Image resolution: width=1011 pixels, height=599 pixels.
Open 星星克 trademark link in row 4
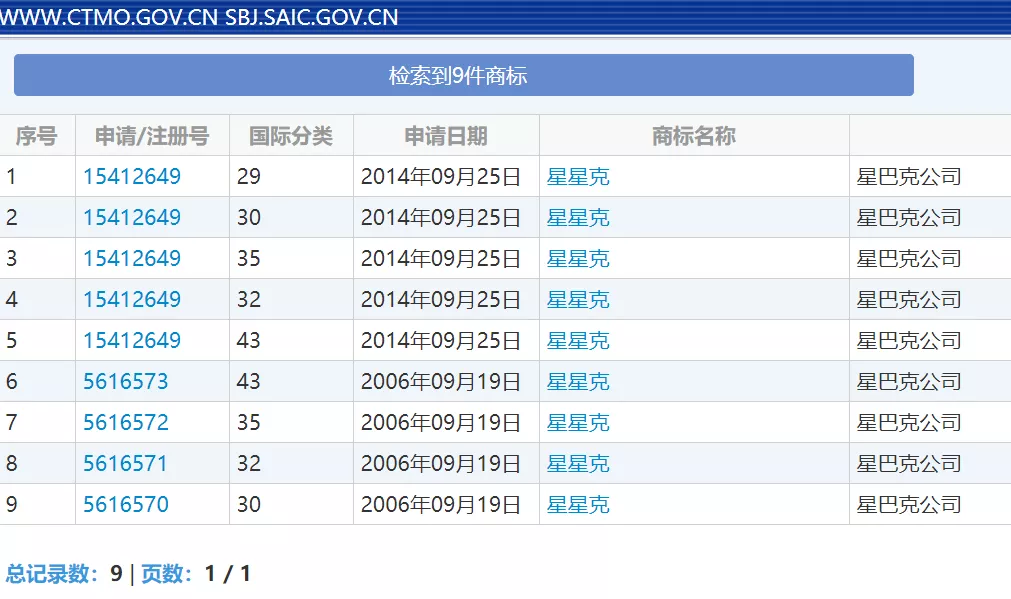point(578,299)
